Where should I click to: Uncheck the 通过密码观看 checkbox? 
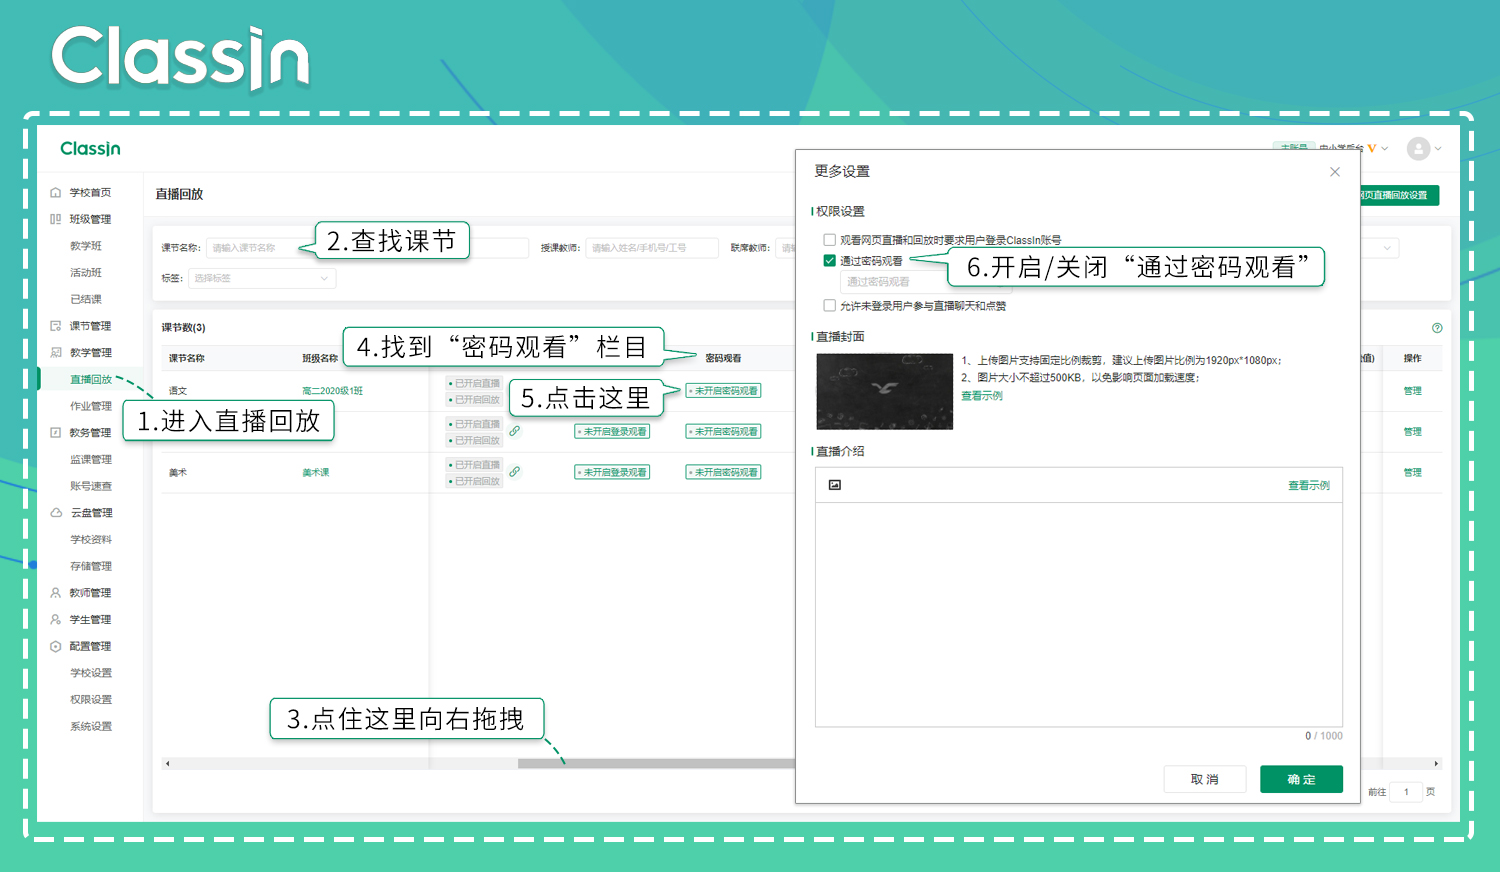coord(829,261)
